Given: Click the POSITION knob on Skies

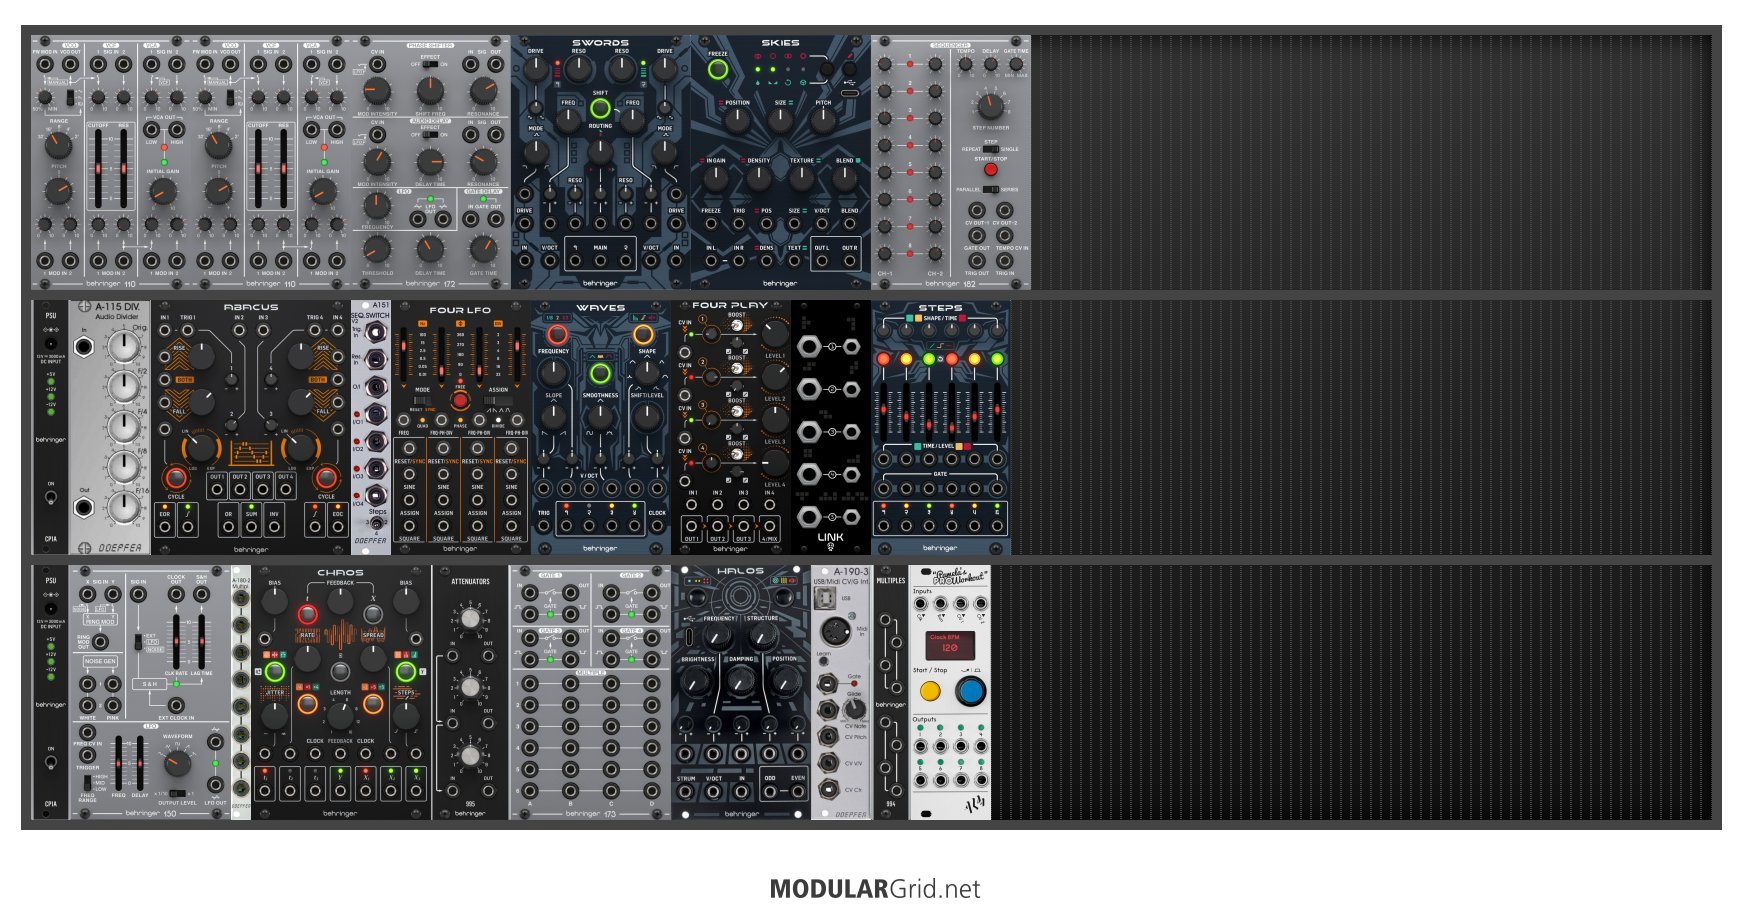Looking at the screenshot, I should tap(737, 121).
